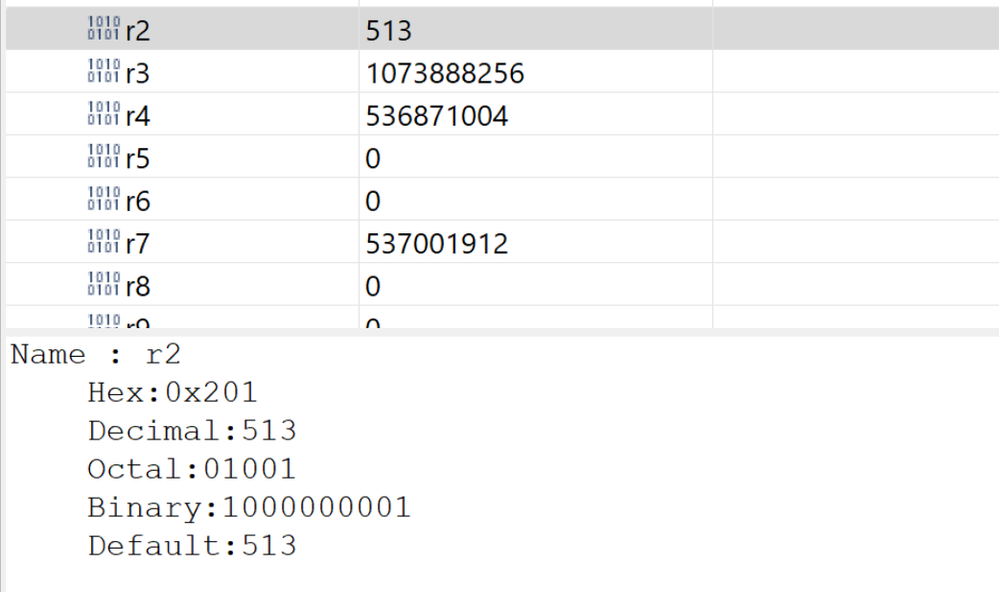Click the Octal:01001 detail line
This screenshot has width=999, height=592.
(192, 469)
